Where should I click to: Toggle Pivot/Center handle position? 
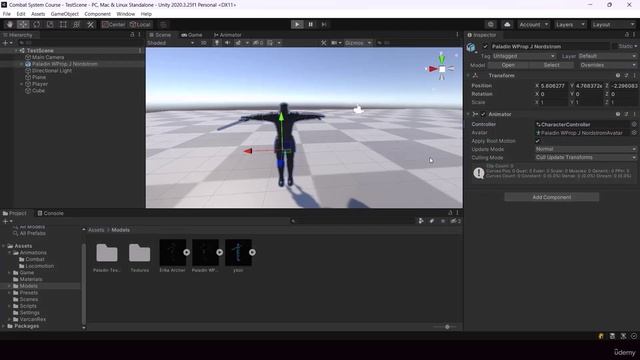pyautogui.click(x=113, y=24)
